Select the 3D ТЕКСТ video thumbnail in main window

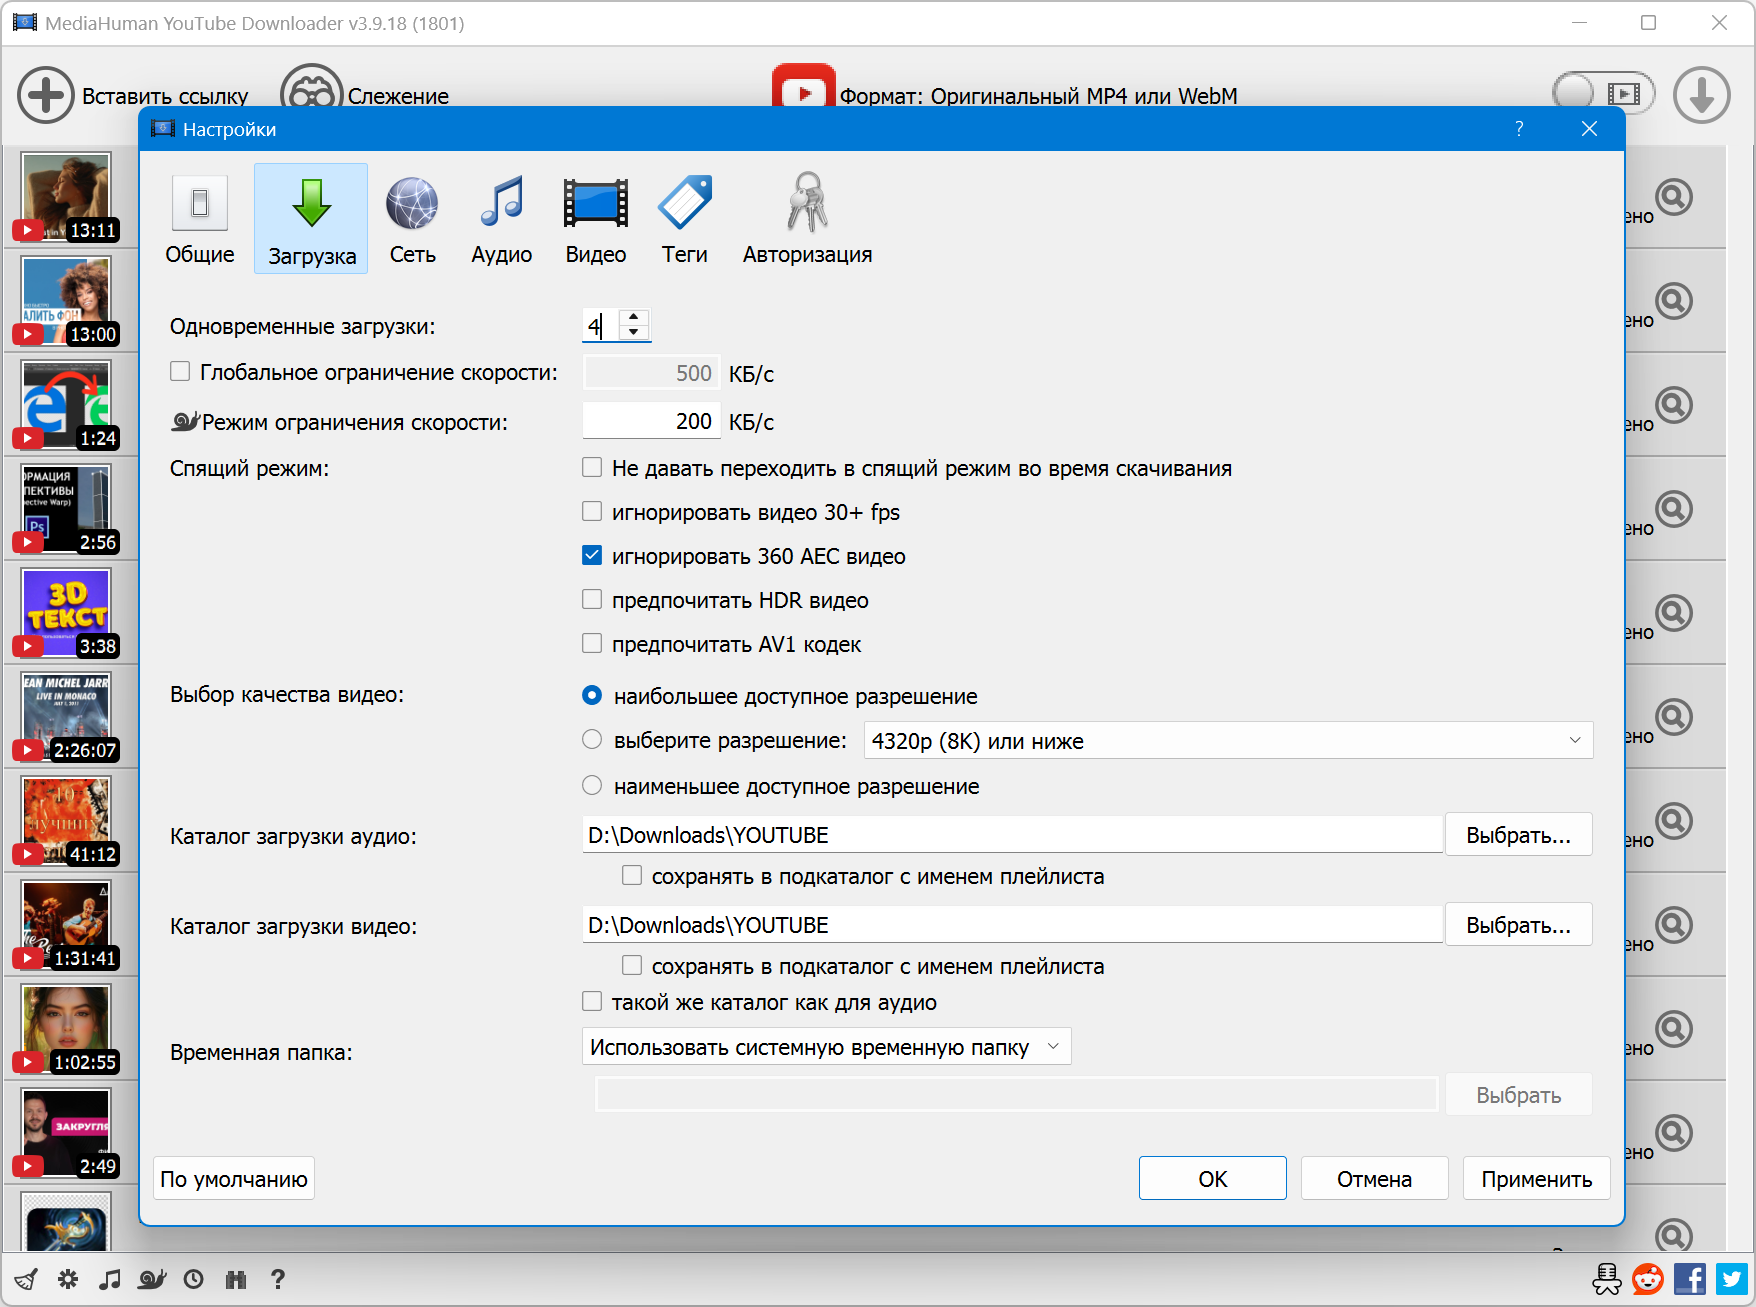[66, 614]
